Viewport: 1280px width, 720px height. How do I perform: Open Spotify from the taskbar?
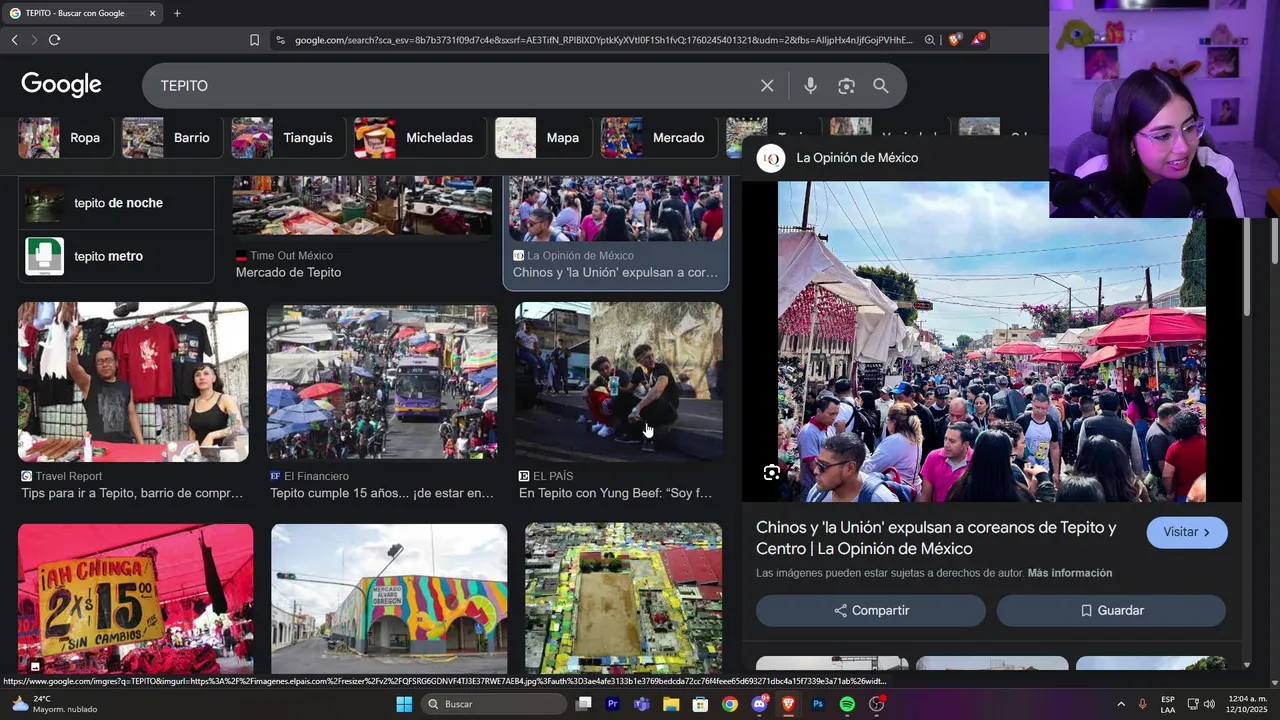(x=847, y=704)
